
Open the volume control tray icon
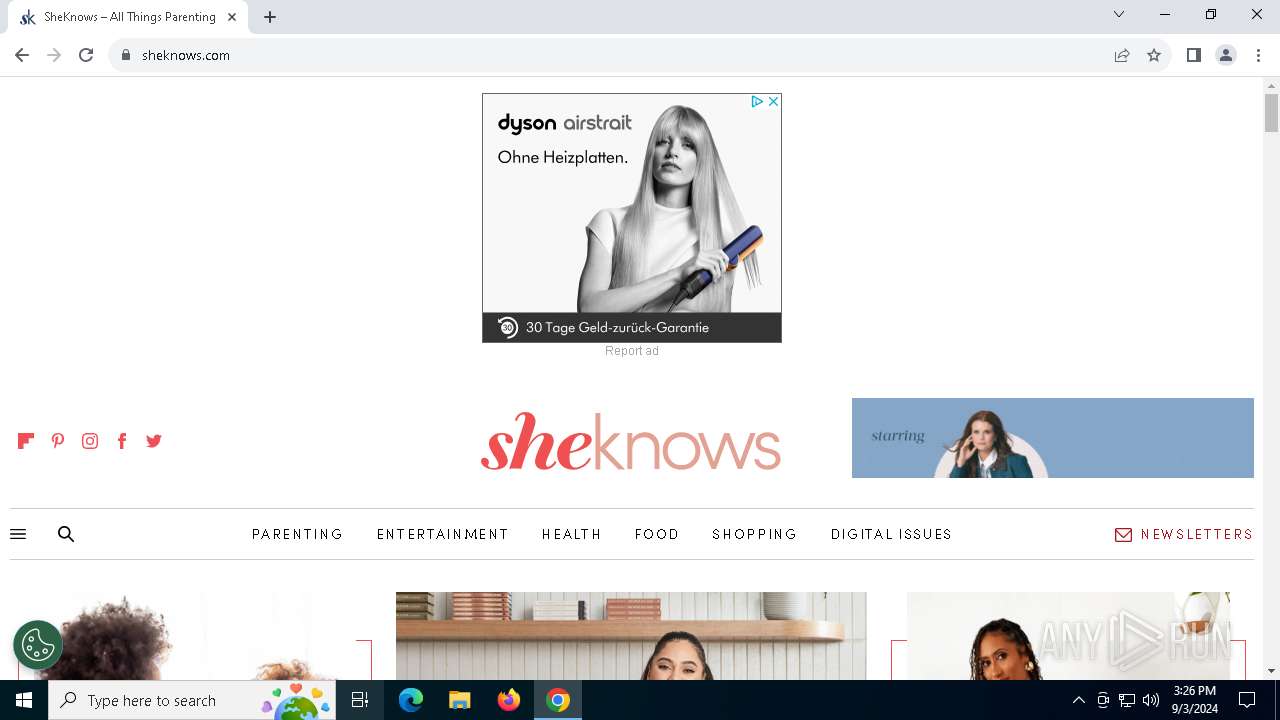click(1151, 700)
